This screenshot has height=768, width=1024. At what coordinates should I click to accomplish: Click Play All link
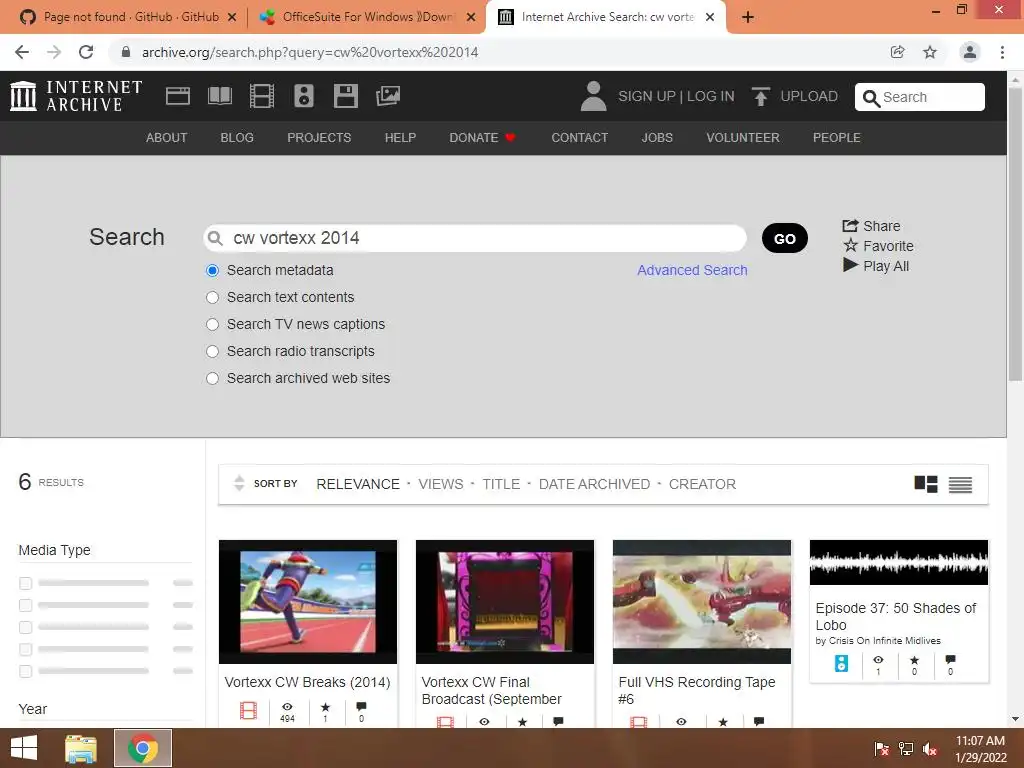(876, 266)
